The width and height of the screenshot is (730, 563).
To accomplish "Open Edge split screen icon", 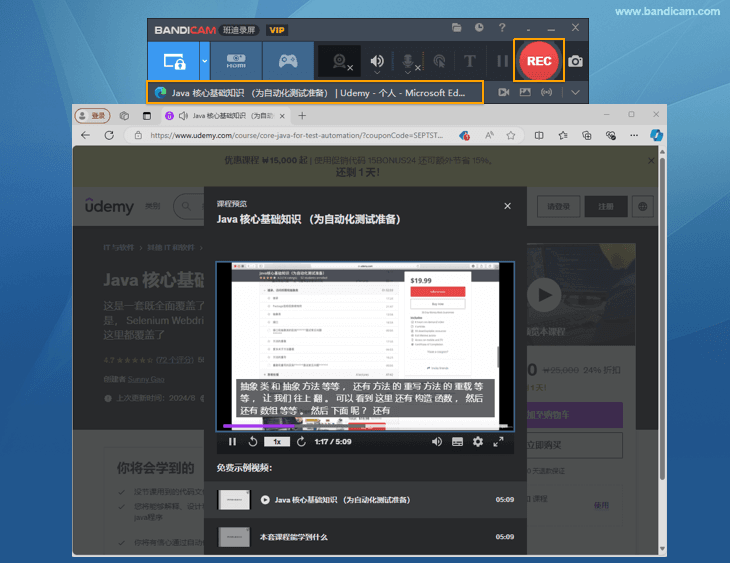I will pyautogui.click(x=539, y=135).
